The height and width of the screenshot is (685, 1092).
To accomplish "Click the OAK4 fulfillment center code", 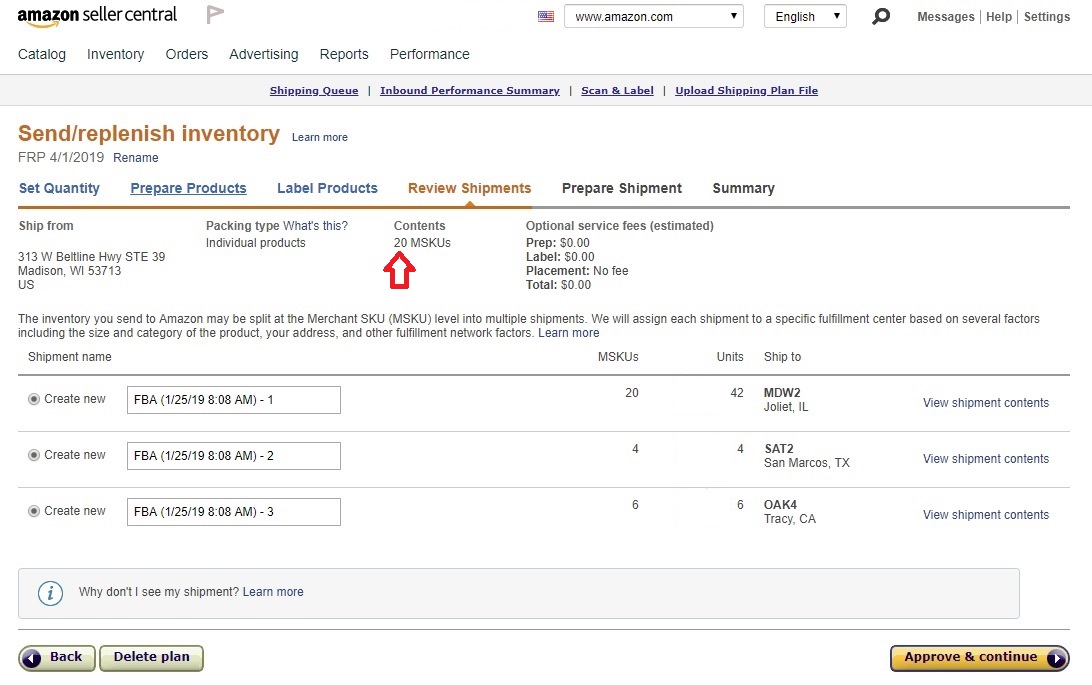I will coord(780,505).
